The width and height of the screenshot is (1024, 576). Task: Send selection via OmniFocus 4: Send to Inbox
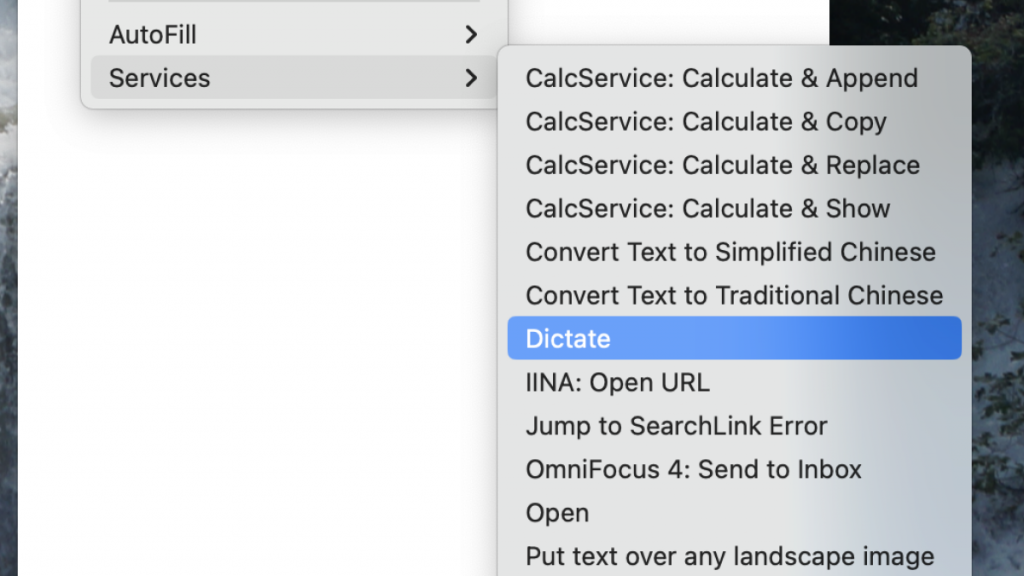(x=693, y=469)
